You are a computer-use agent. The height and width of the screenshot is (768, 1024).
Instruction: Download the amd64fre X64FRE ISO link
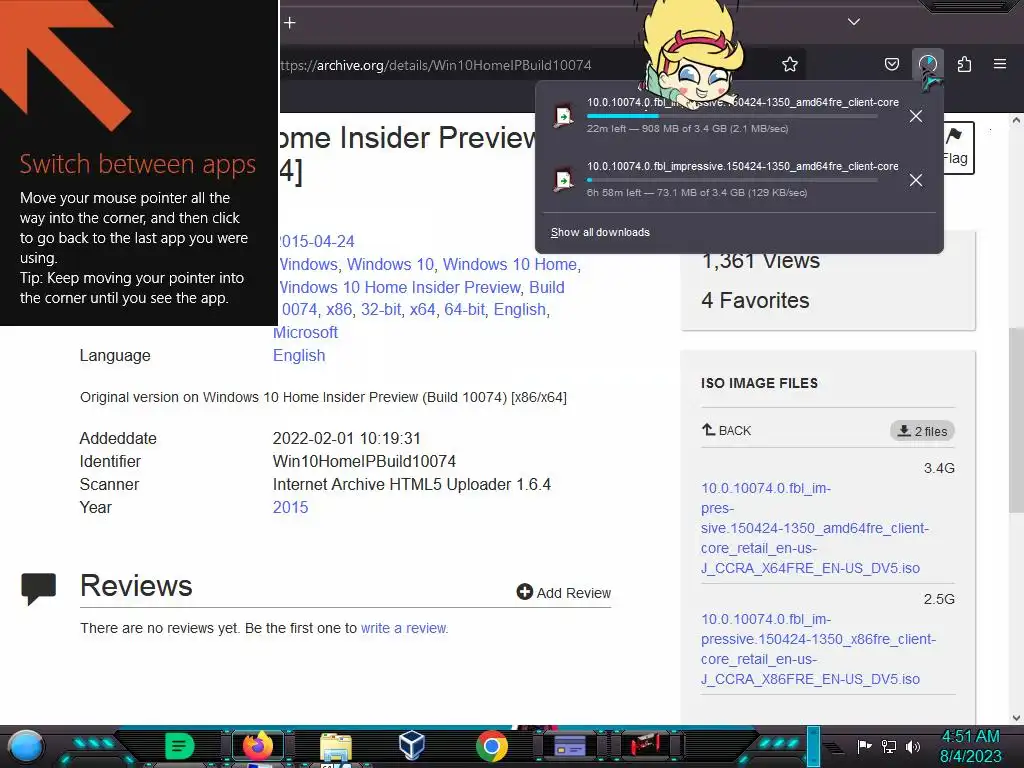click(x=814, y=528)
